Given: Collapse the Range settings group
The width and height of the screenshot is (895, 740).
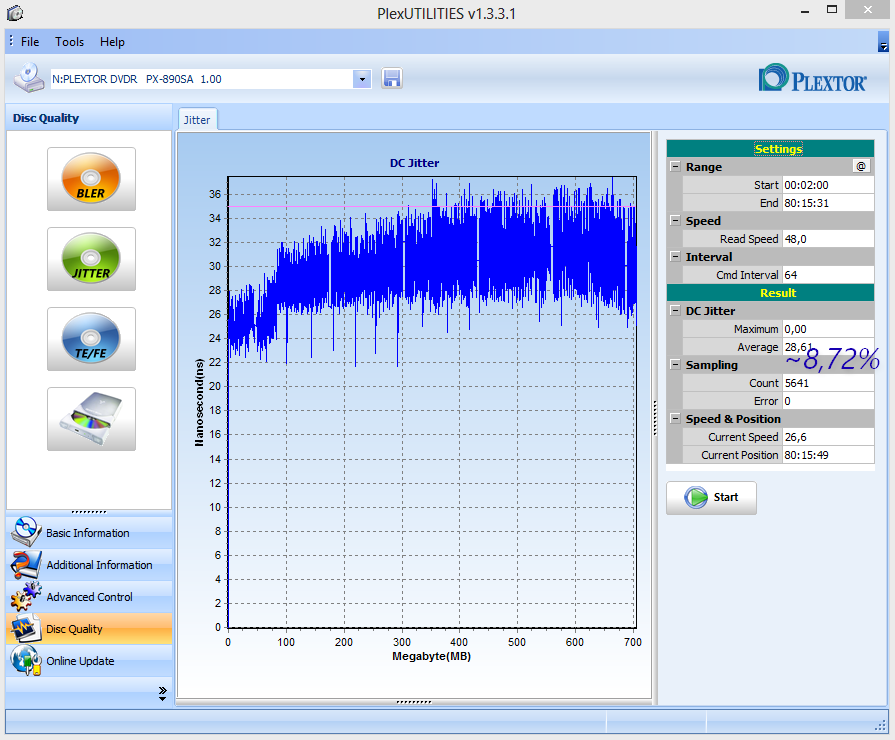Looking at the screenshot, I should [x=675, y=166].
